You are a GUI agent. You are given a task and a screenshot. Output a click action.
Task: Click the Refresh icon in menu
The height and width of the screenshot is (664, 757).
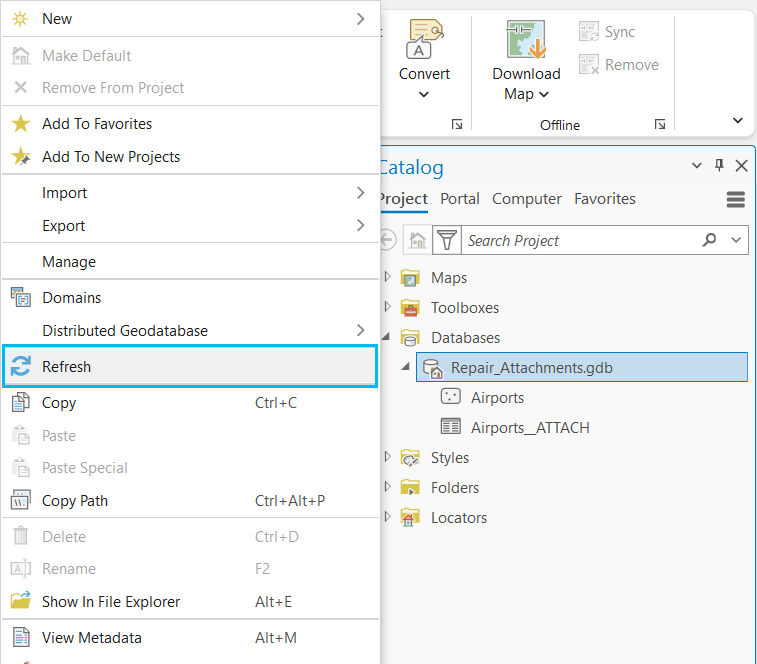[21, 366]
